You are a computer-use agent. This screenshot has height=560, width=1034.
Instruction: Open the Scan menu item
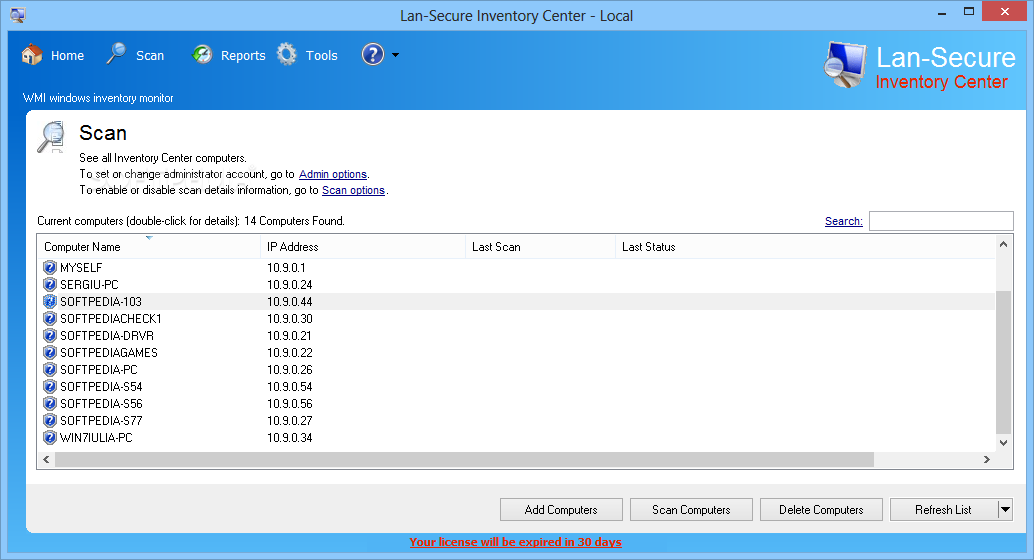[150, 55]
